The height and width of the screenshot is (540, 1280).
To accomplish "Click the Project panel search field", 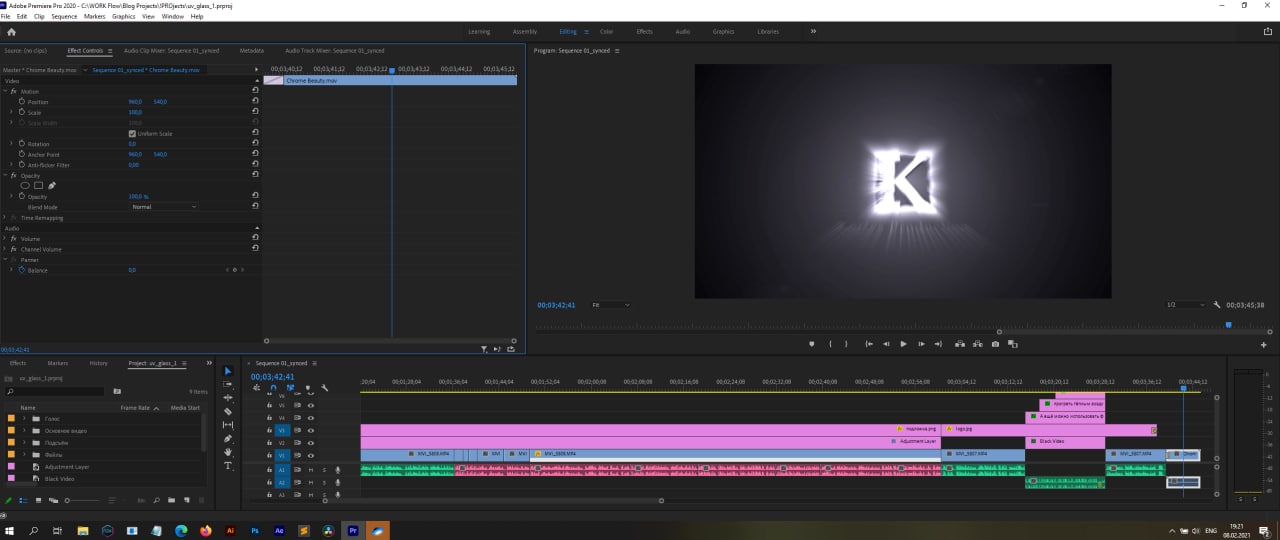I will click(x=56, y=391).
